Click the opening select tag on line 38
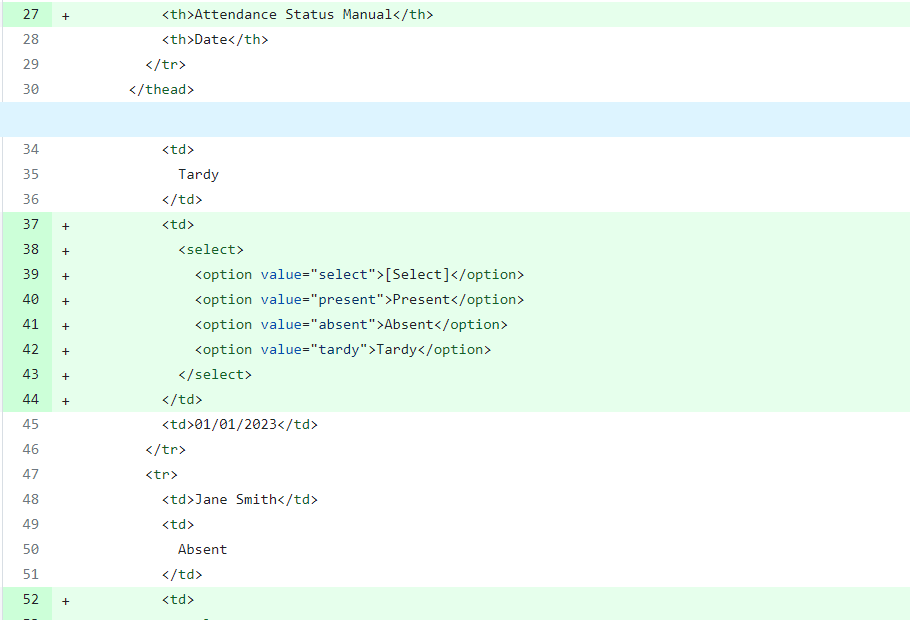The width and height of the screenshot is (910, 620). click(x=211, y=250)
